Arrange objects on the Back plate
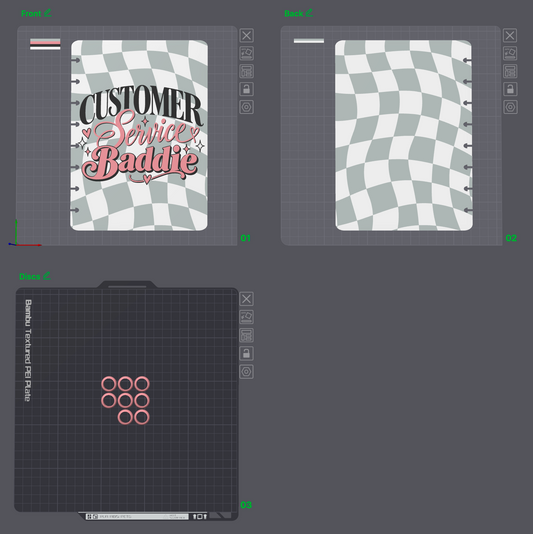 pyautogui.click(x=510, y=72)
